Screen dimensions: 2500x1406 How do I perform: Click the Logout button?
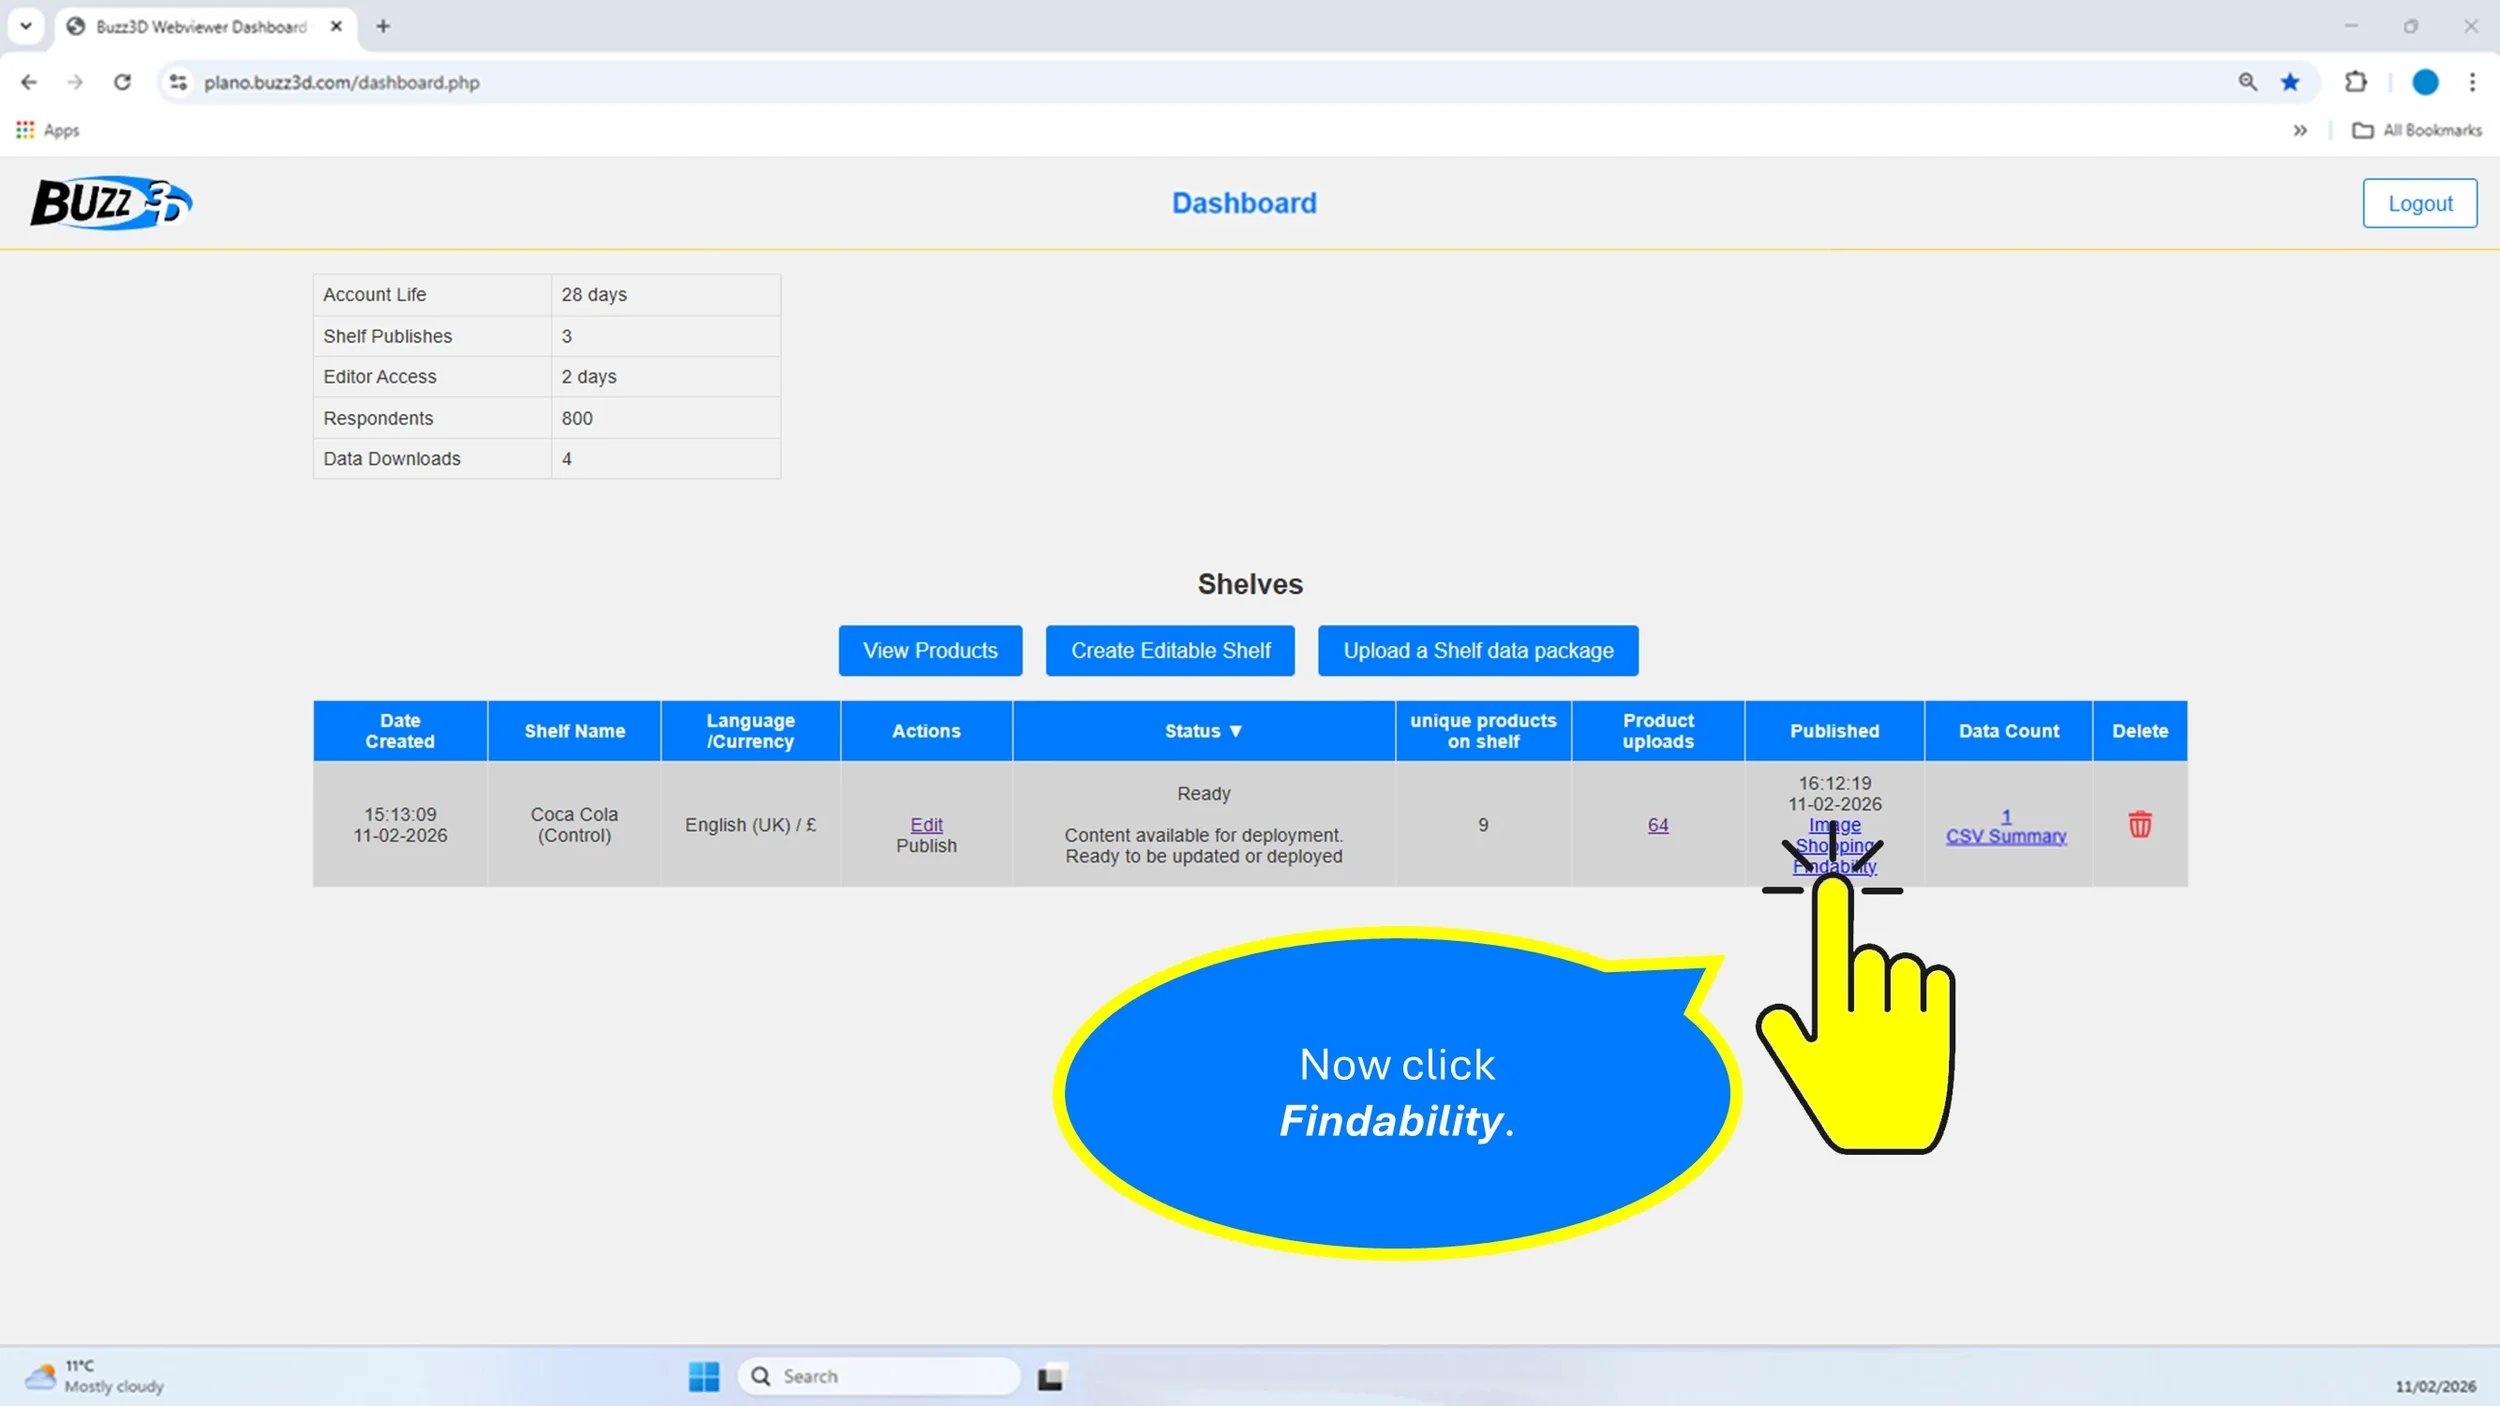(2419, 204)
